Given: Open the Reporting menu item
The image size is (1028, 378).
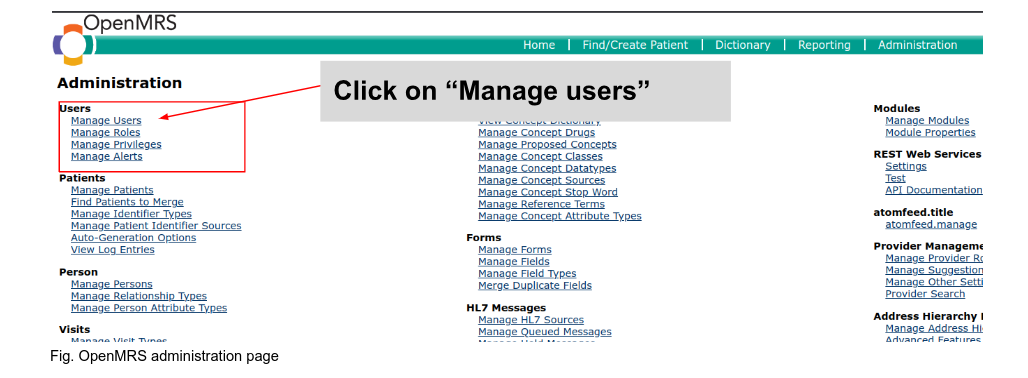Looking at the screenshot, I should click(x=824, y=45).
